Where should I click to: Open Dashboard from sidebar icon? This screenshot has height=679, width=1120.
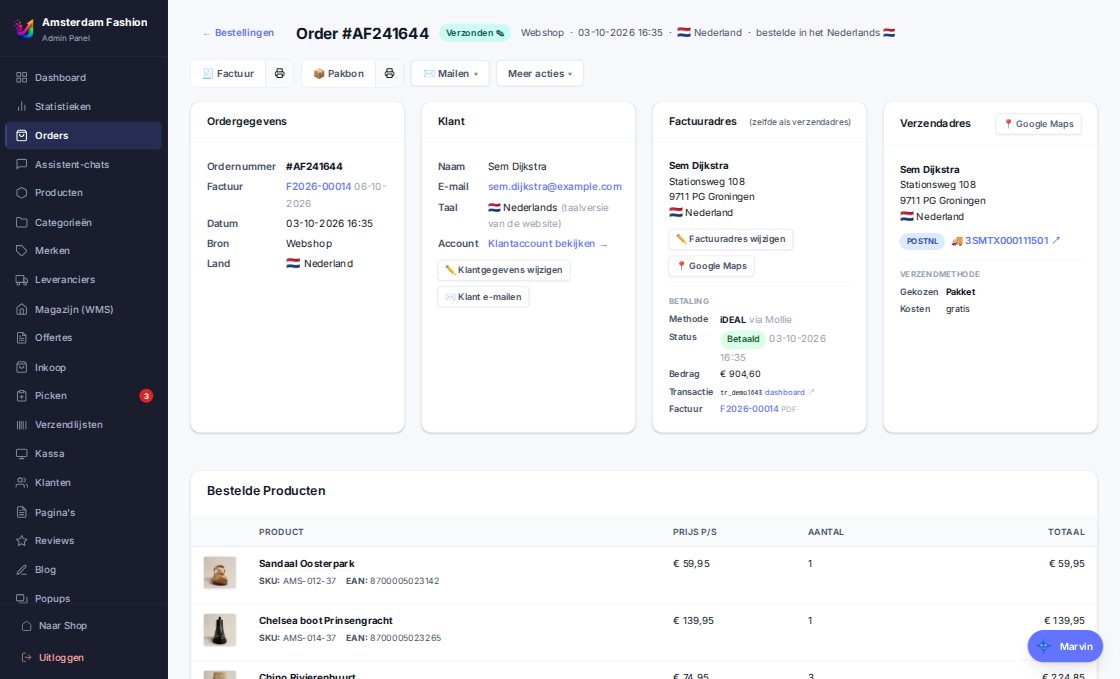(21, 77)
